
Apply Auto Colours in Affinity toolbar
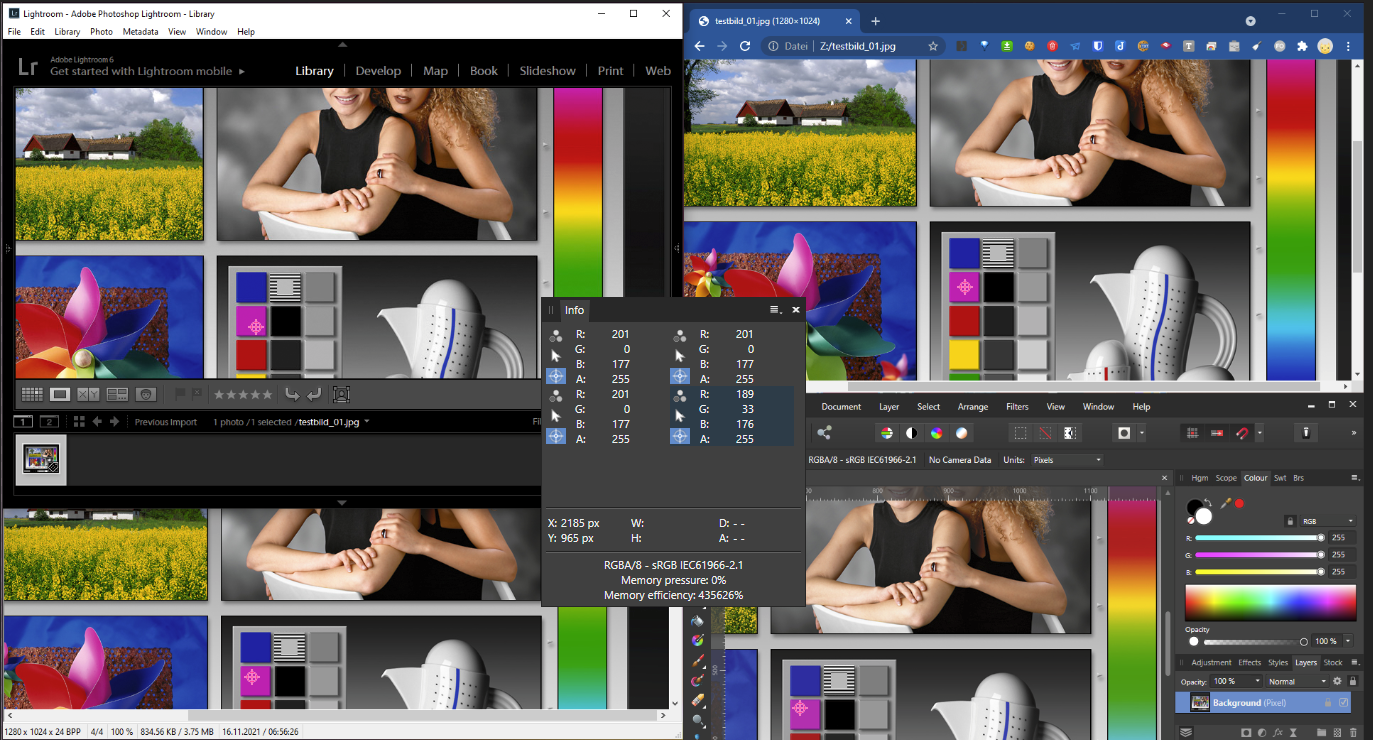(x=937, y=433)
